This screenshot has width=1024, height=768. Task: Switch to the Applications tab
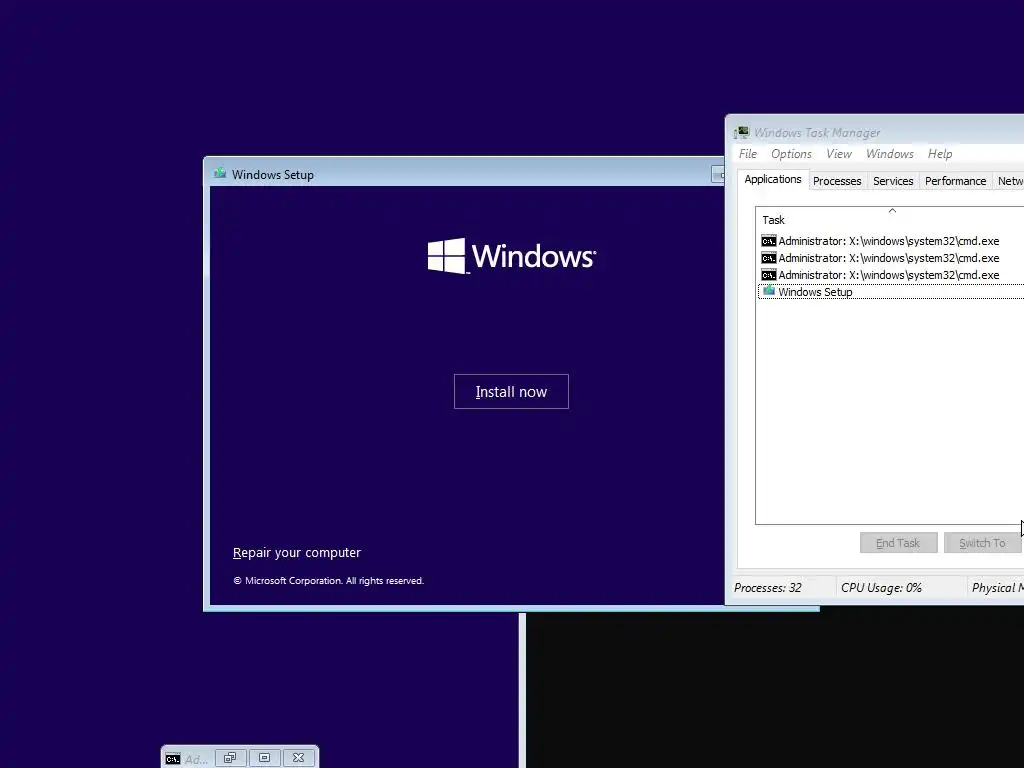point(773,179)
